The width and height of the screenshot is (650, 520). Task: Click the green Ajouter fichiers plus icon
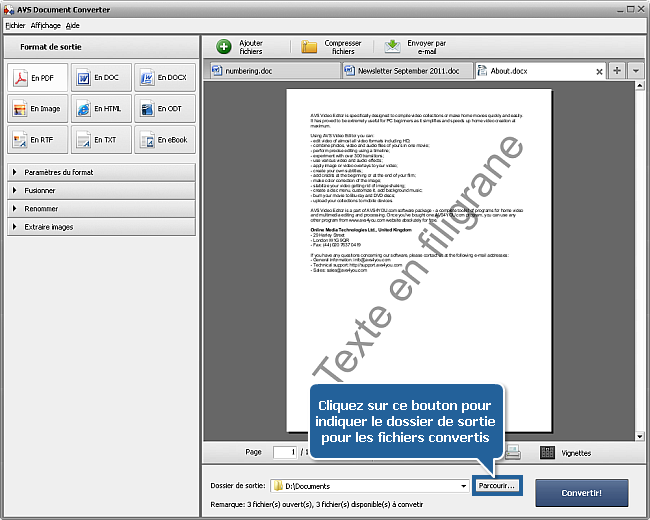coord(224,47)
